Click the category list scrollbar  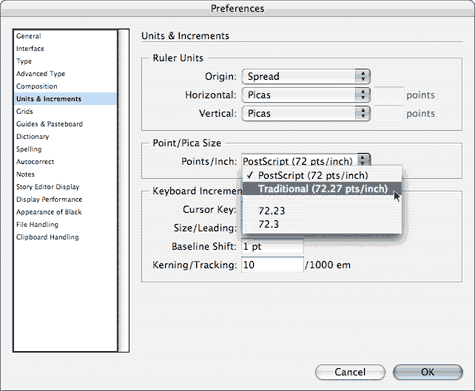[124, 191]
